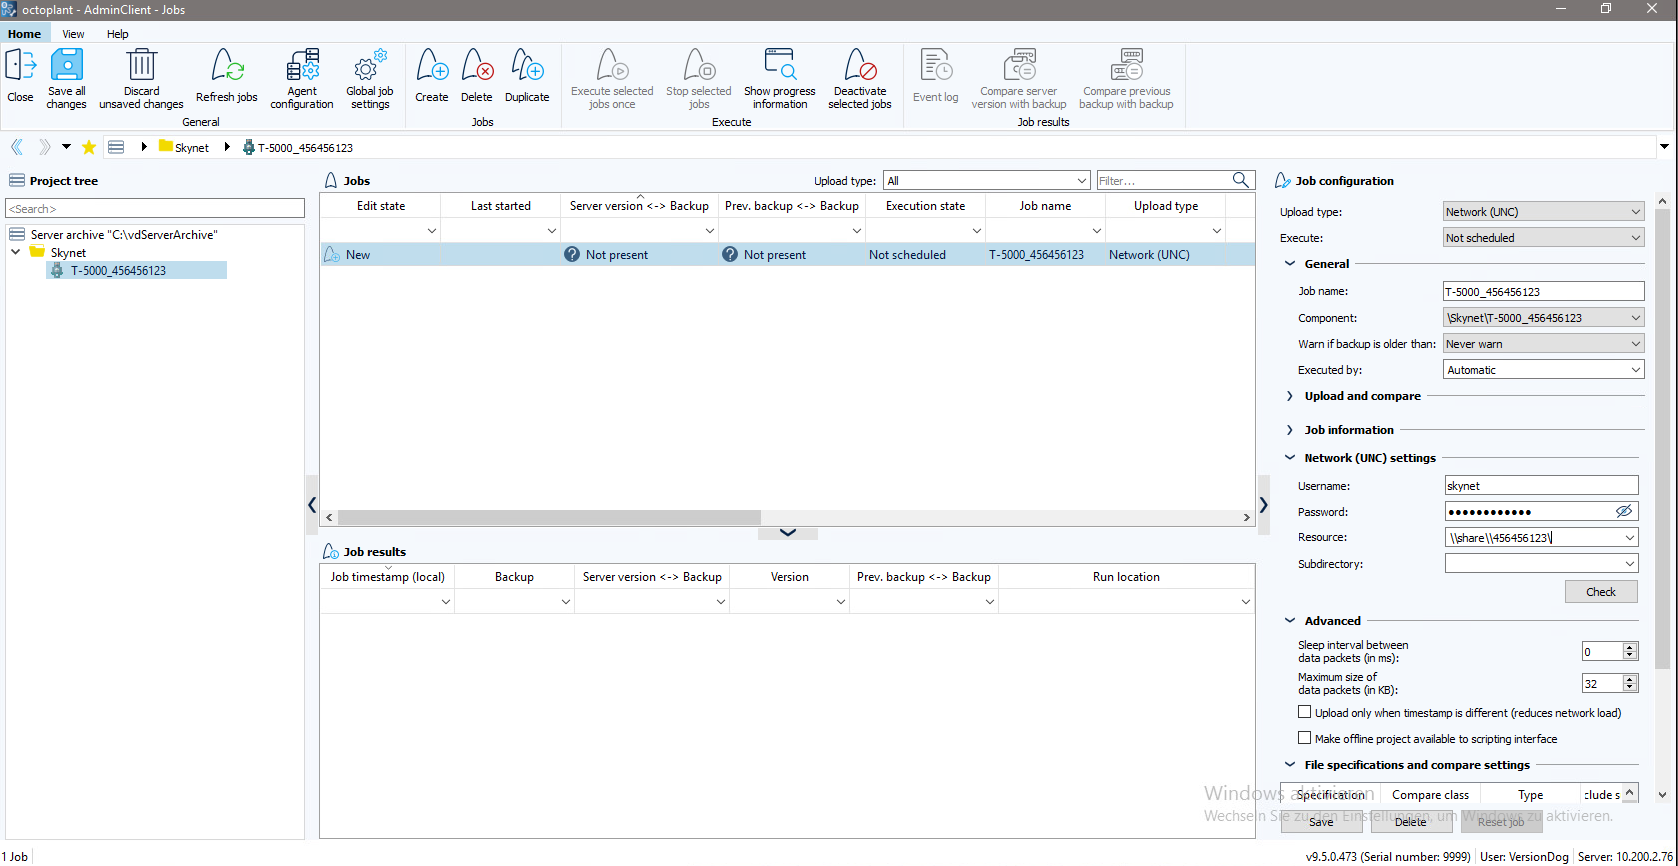The width and height of the screenshot is (1678, 866).
Task: Enable upload only when timestamp is different
Action: tap(1304, 712)
